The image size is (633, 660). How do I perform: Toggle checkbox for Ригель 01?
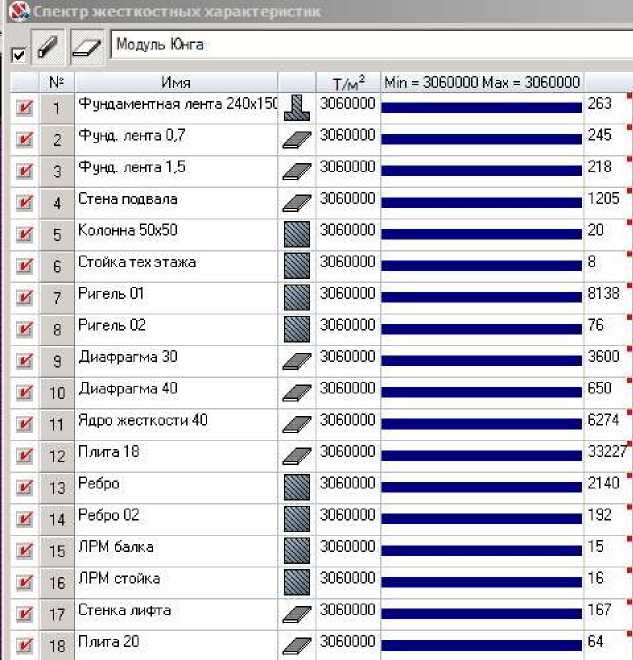click(24, 297)
